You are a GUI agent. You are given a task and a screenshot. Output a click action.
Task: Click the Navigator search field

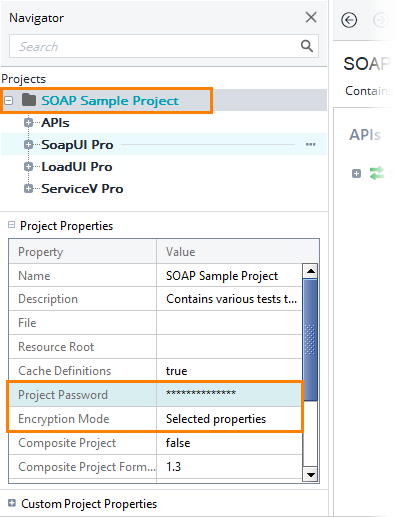point(164,46)
